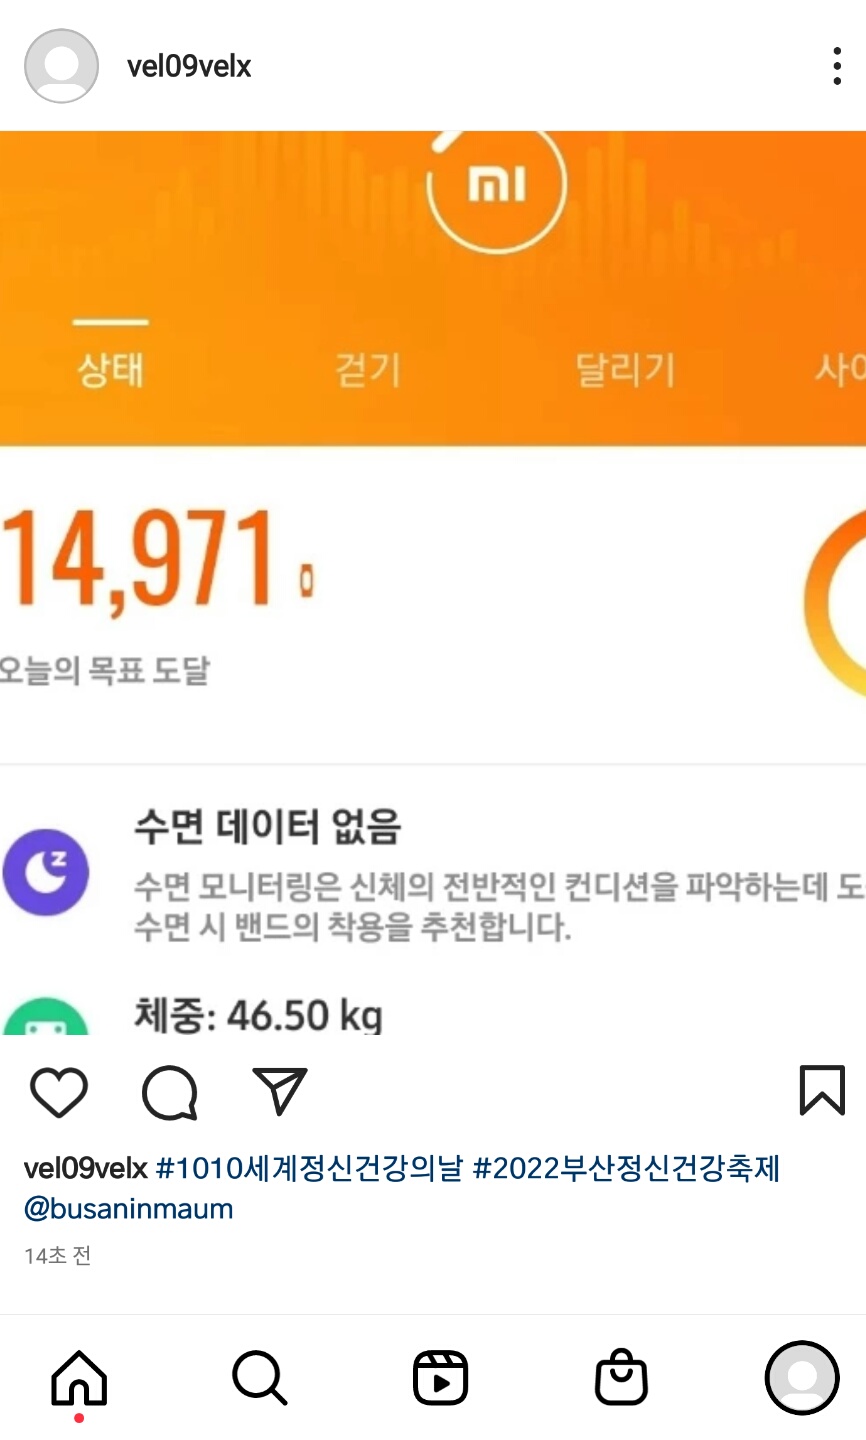
Task: Share the post with the paper plane icon
Action: [280, 1090]
